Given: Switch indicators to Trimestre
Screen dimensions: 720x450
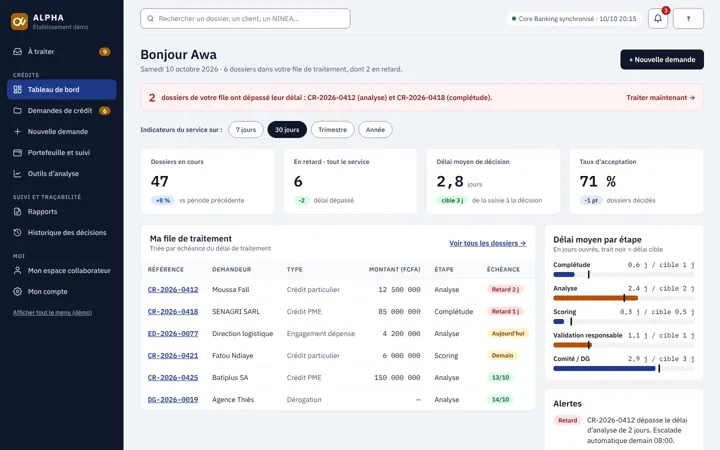Looking at the screenshot, I should [332, 129].
